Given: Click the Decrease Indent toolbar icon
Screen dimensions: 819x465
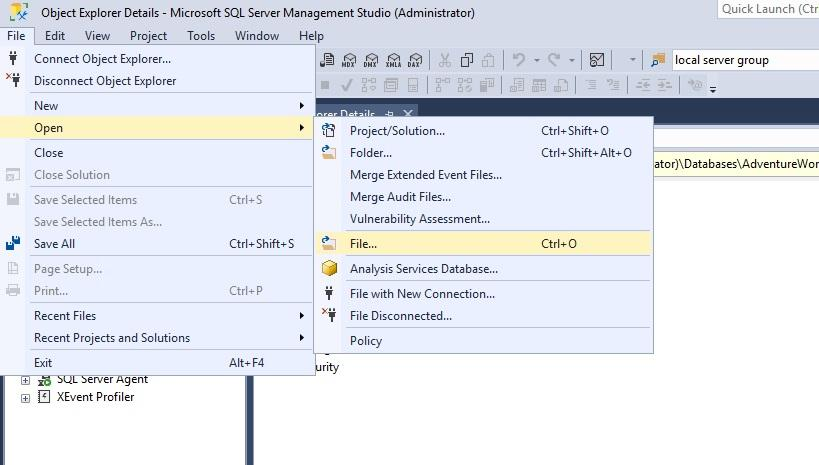Looking at the screenshot, I should [x=643, y=85].
